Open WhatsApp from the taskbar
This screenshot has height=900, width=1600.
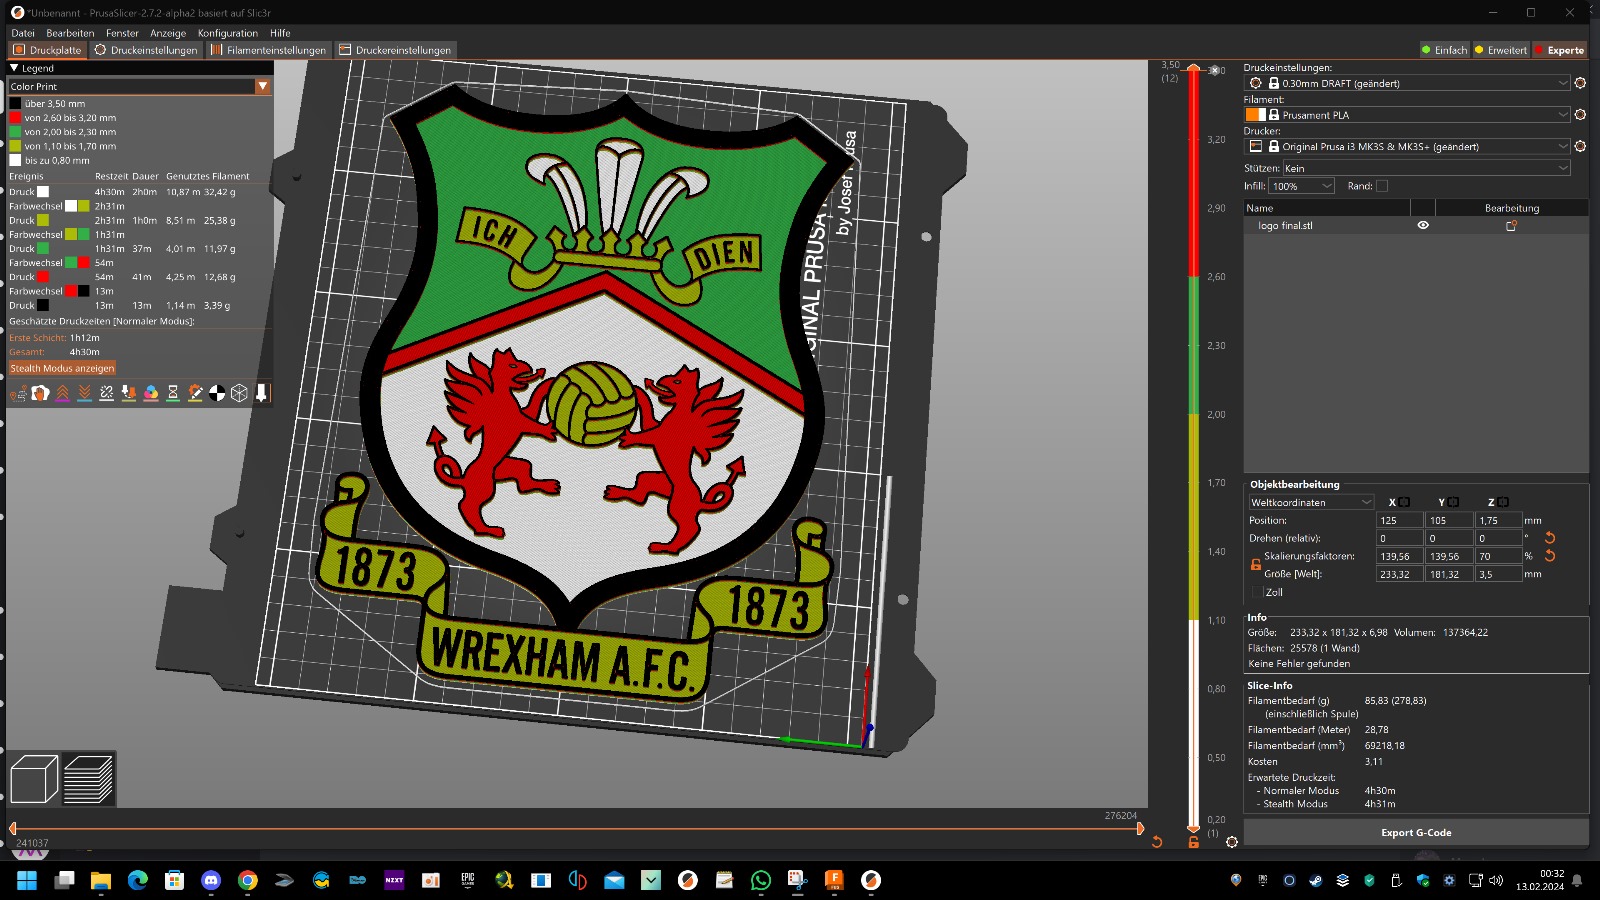coord(761,880)
